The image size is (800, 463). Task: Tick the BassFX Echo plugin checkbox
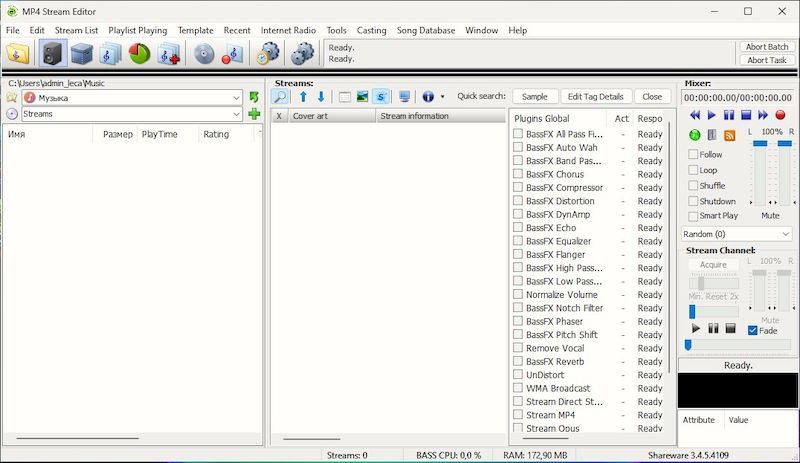(x=518, y=228)
